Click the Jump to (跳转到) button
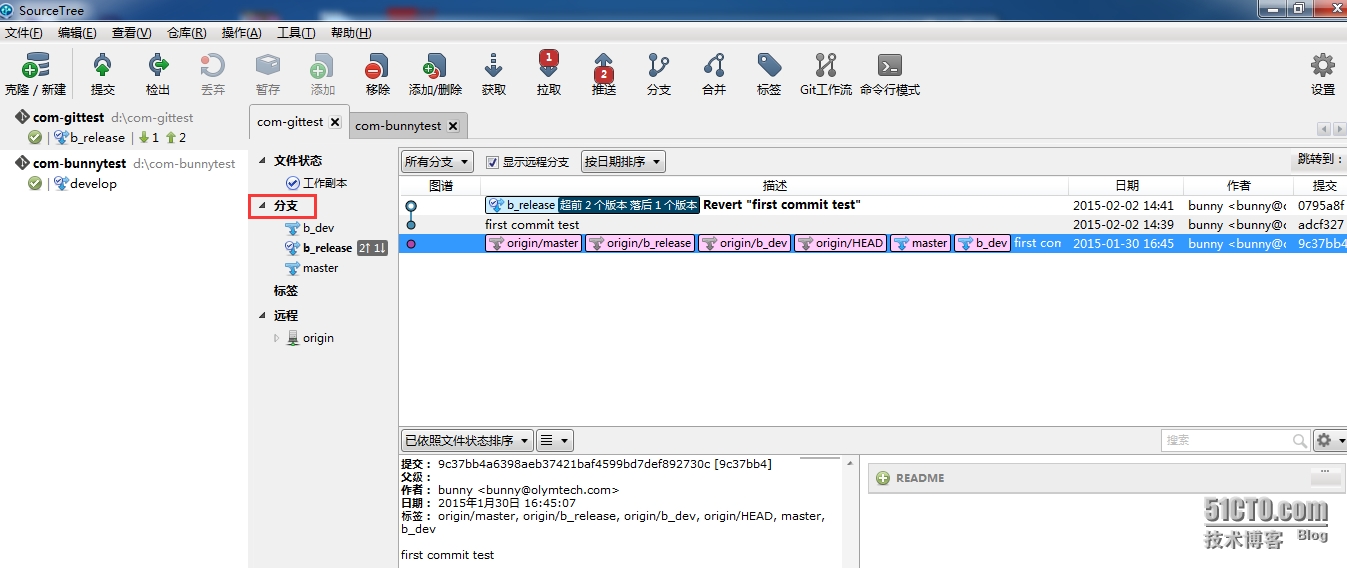 (1318, 160)
